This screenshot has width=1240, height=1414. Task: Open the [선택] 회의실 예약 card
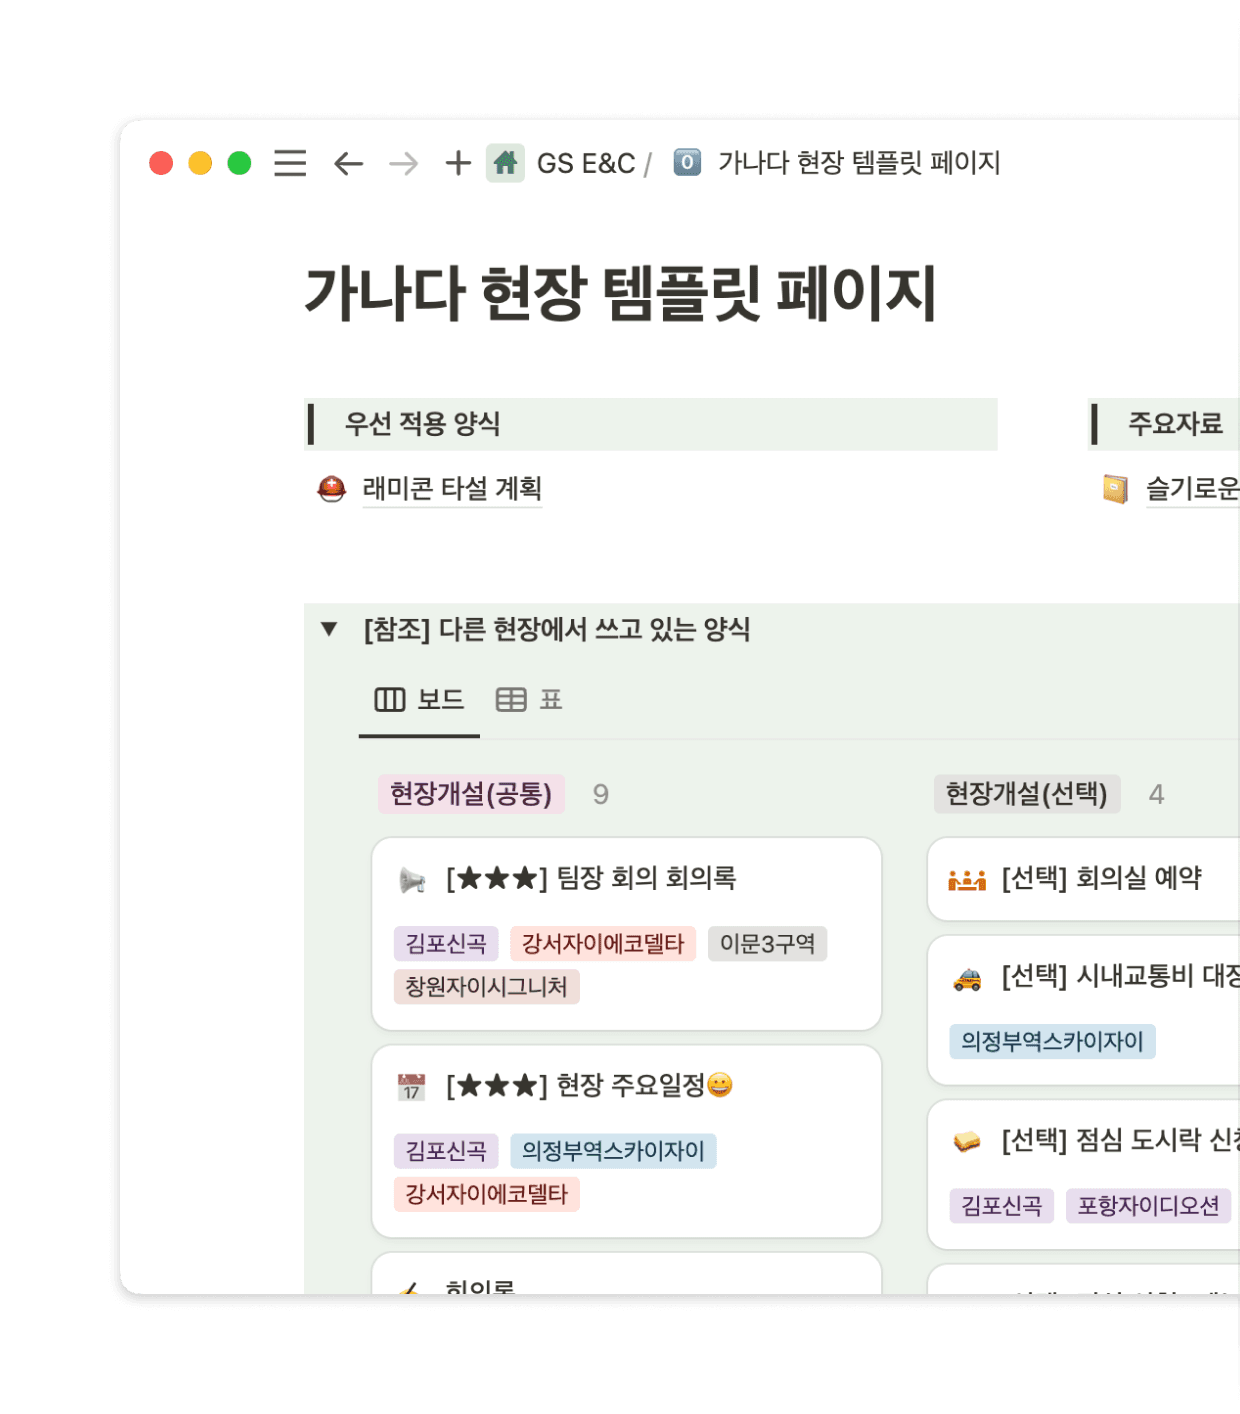click(1100, 879)
